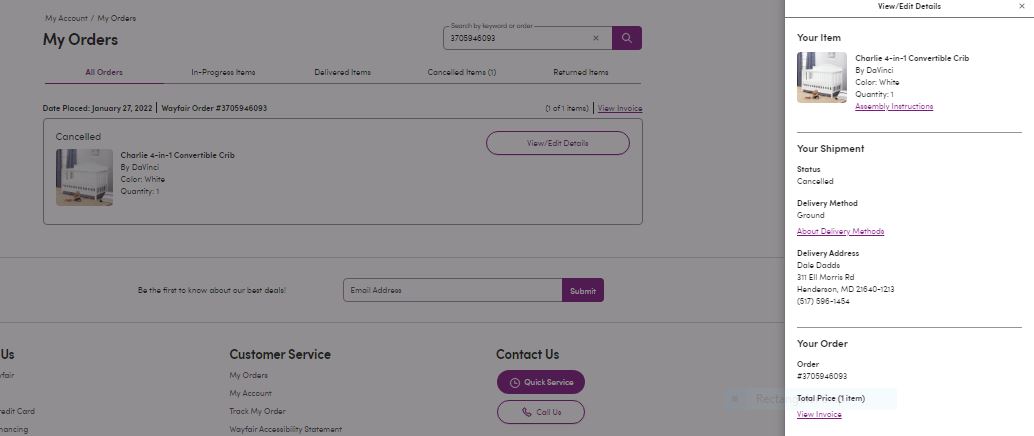The height and width of the screenshot is (436, 1034).
Task: Close the View/Edit Details panel
Action: pyautogui.click(x=1022, y=6)
